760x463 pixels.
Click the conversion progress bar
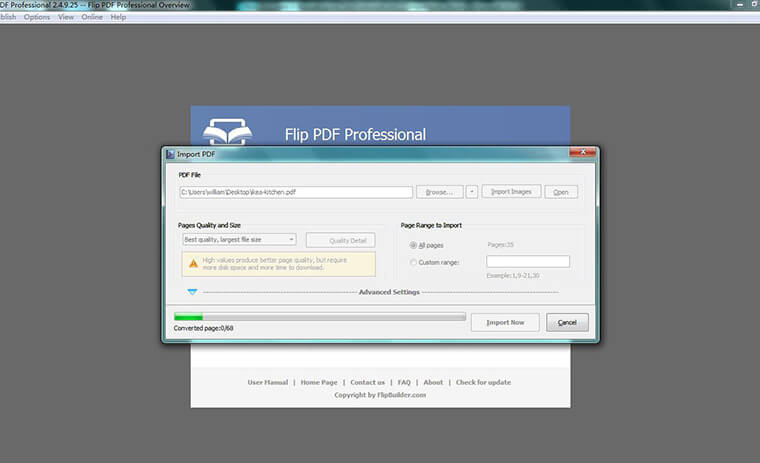coord(320,317)
